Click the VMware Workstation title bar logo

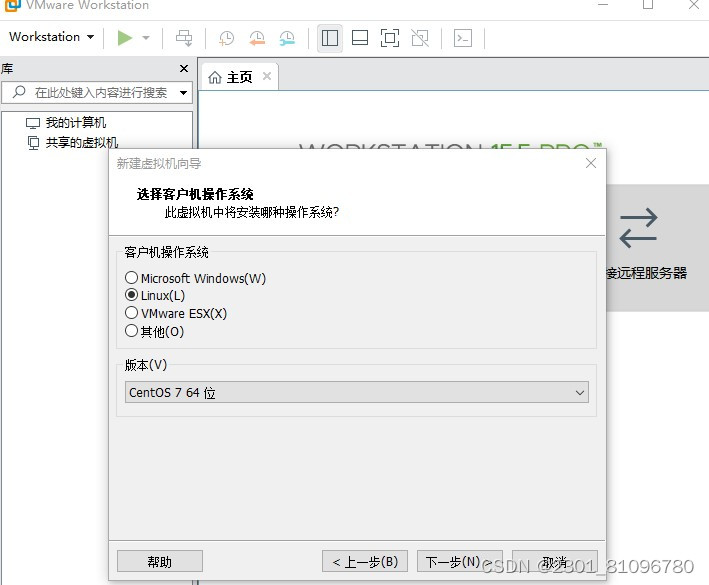tap(12, 5)
